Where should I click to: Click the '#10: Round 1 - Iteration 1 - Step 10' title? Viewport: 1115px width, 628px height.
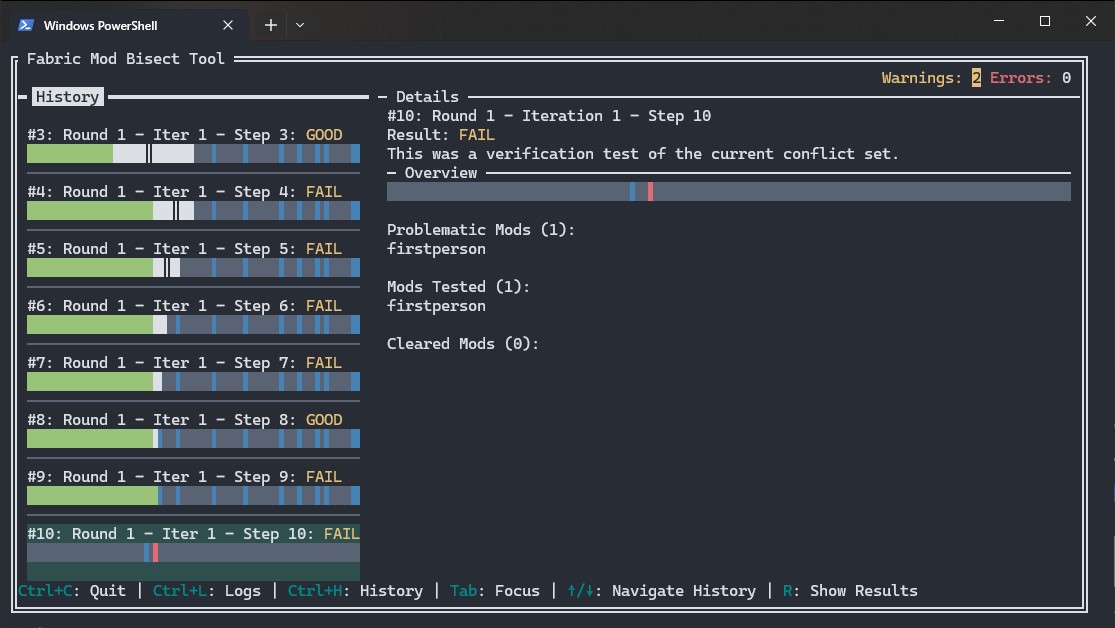[x=549, y=116]
